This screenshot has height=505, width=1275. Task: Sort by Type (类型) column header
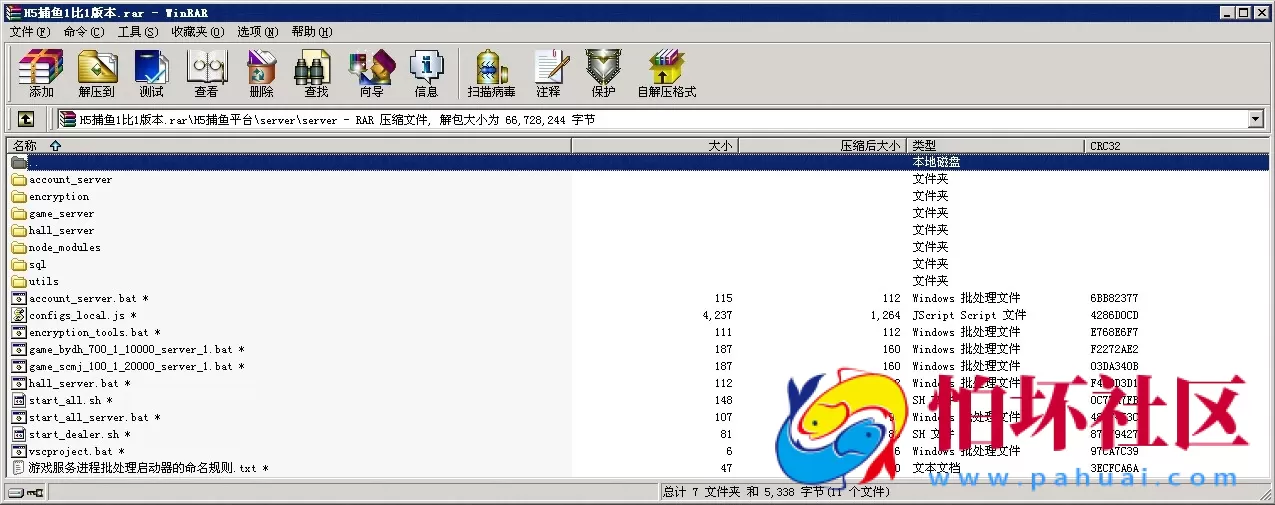[996, 146]
